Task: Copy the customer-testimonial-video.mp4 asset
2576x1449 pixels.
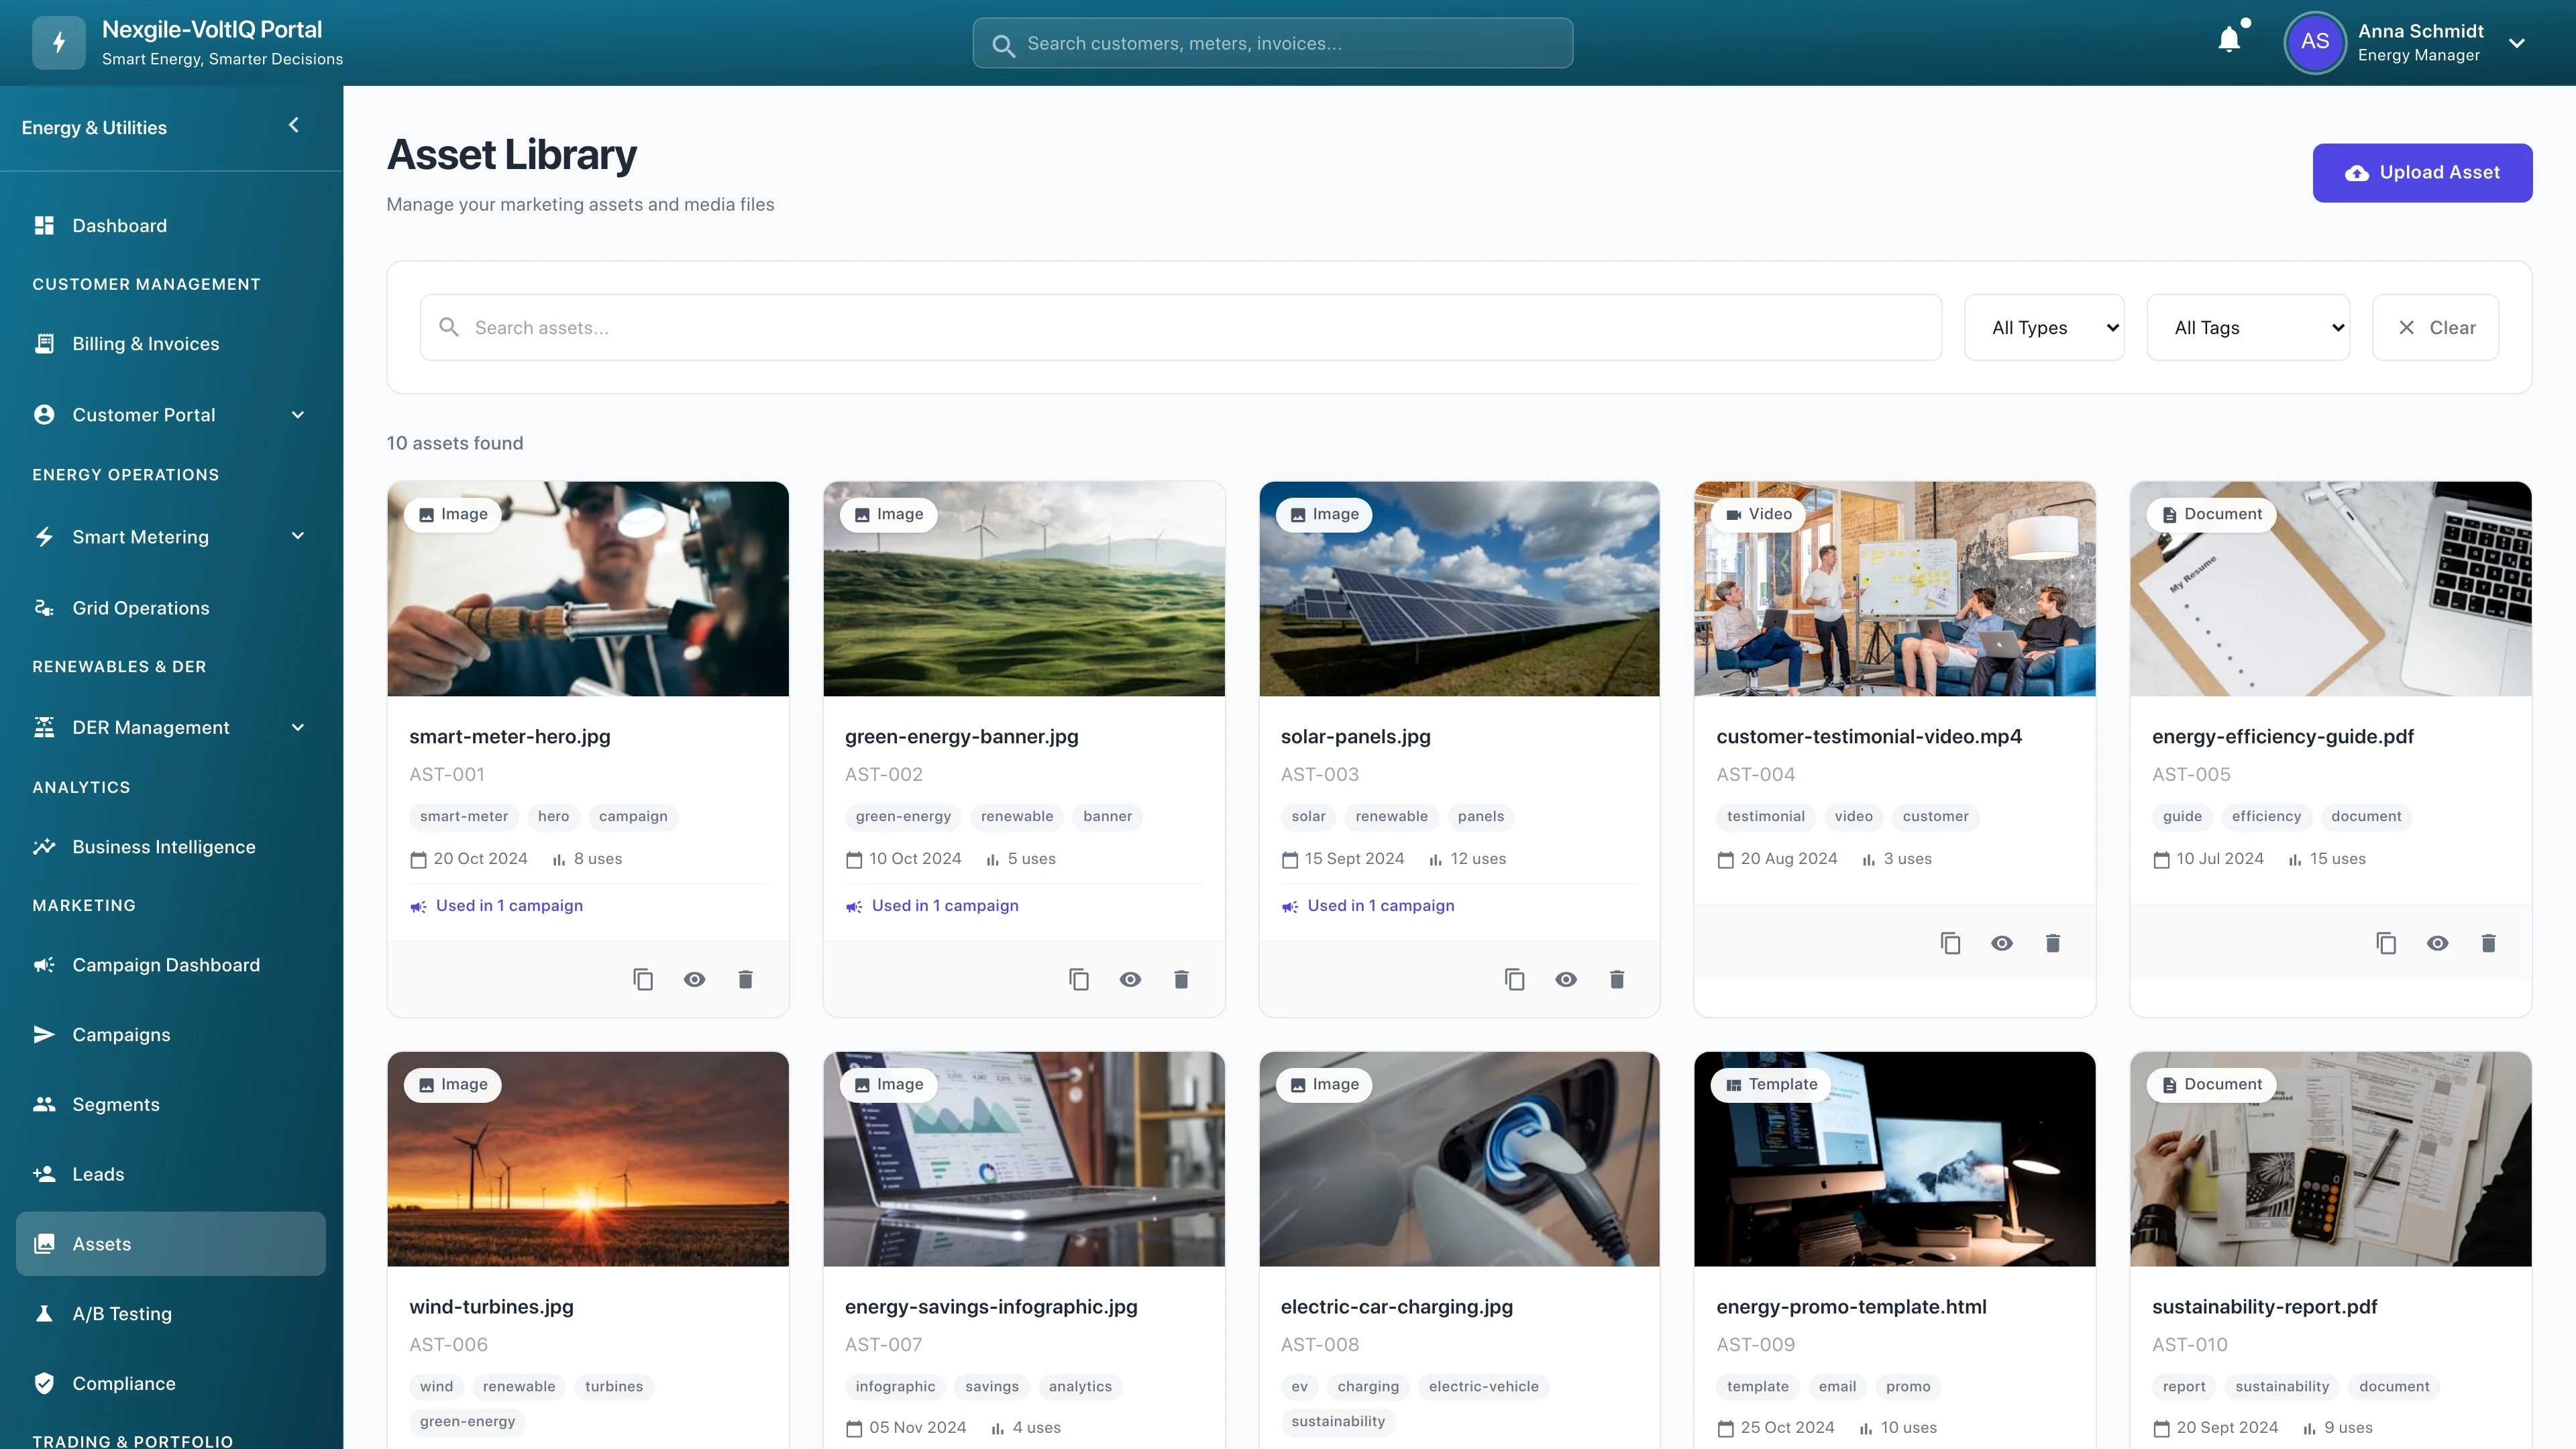Action: pos(1950,943)
